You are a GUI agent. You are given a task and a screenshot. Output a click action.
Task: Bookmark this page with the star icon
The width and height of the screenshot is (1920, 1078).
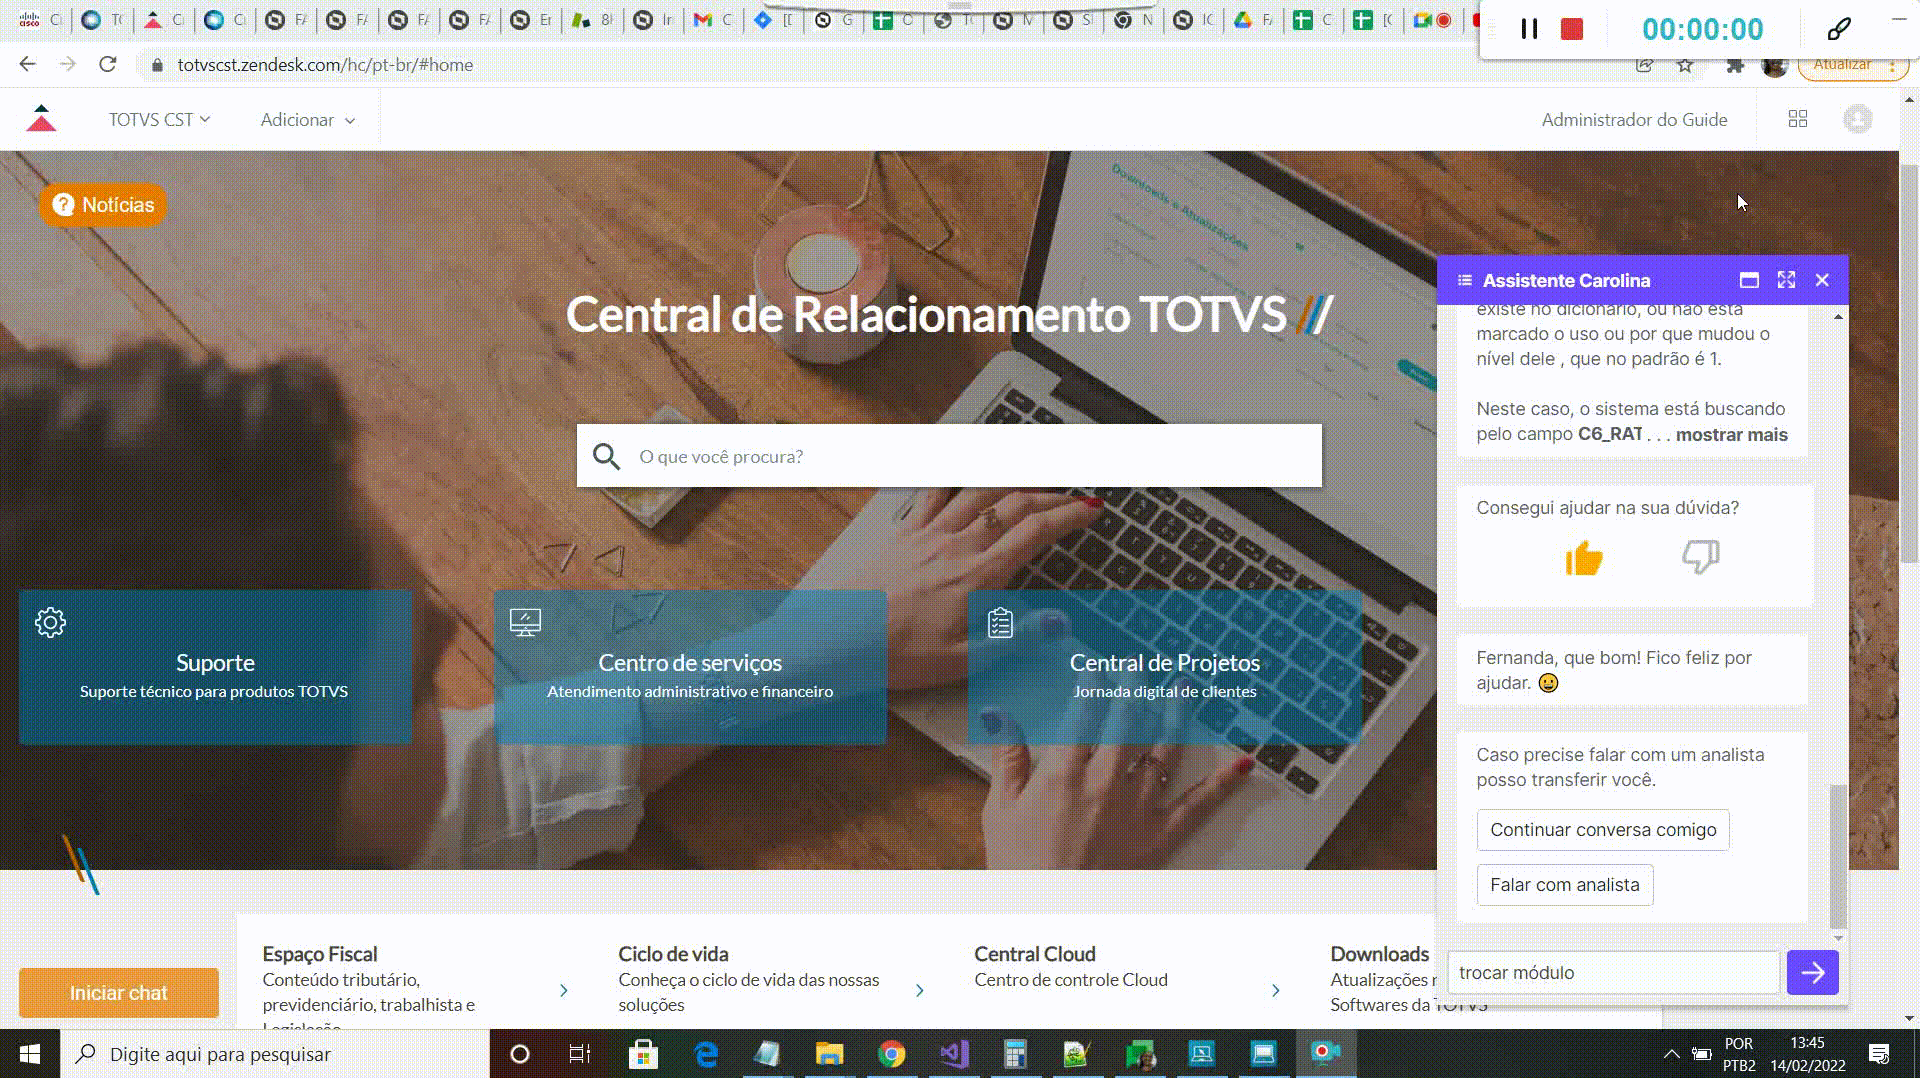(x=1686, y=65)
